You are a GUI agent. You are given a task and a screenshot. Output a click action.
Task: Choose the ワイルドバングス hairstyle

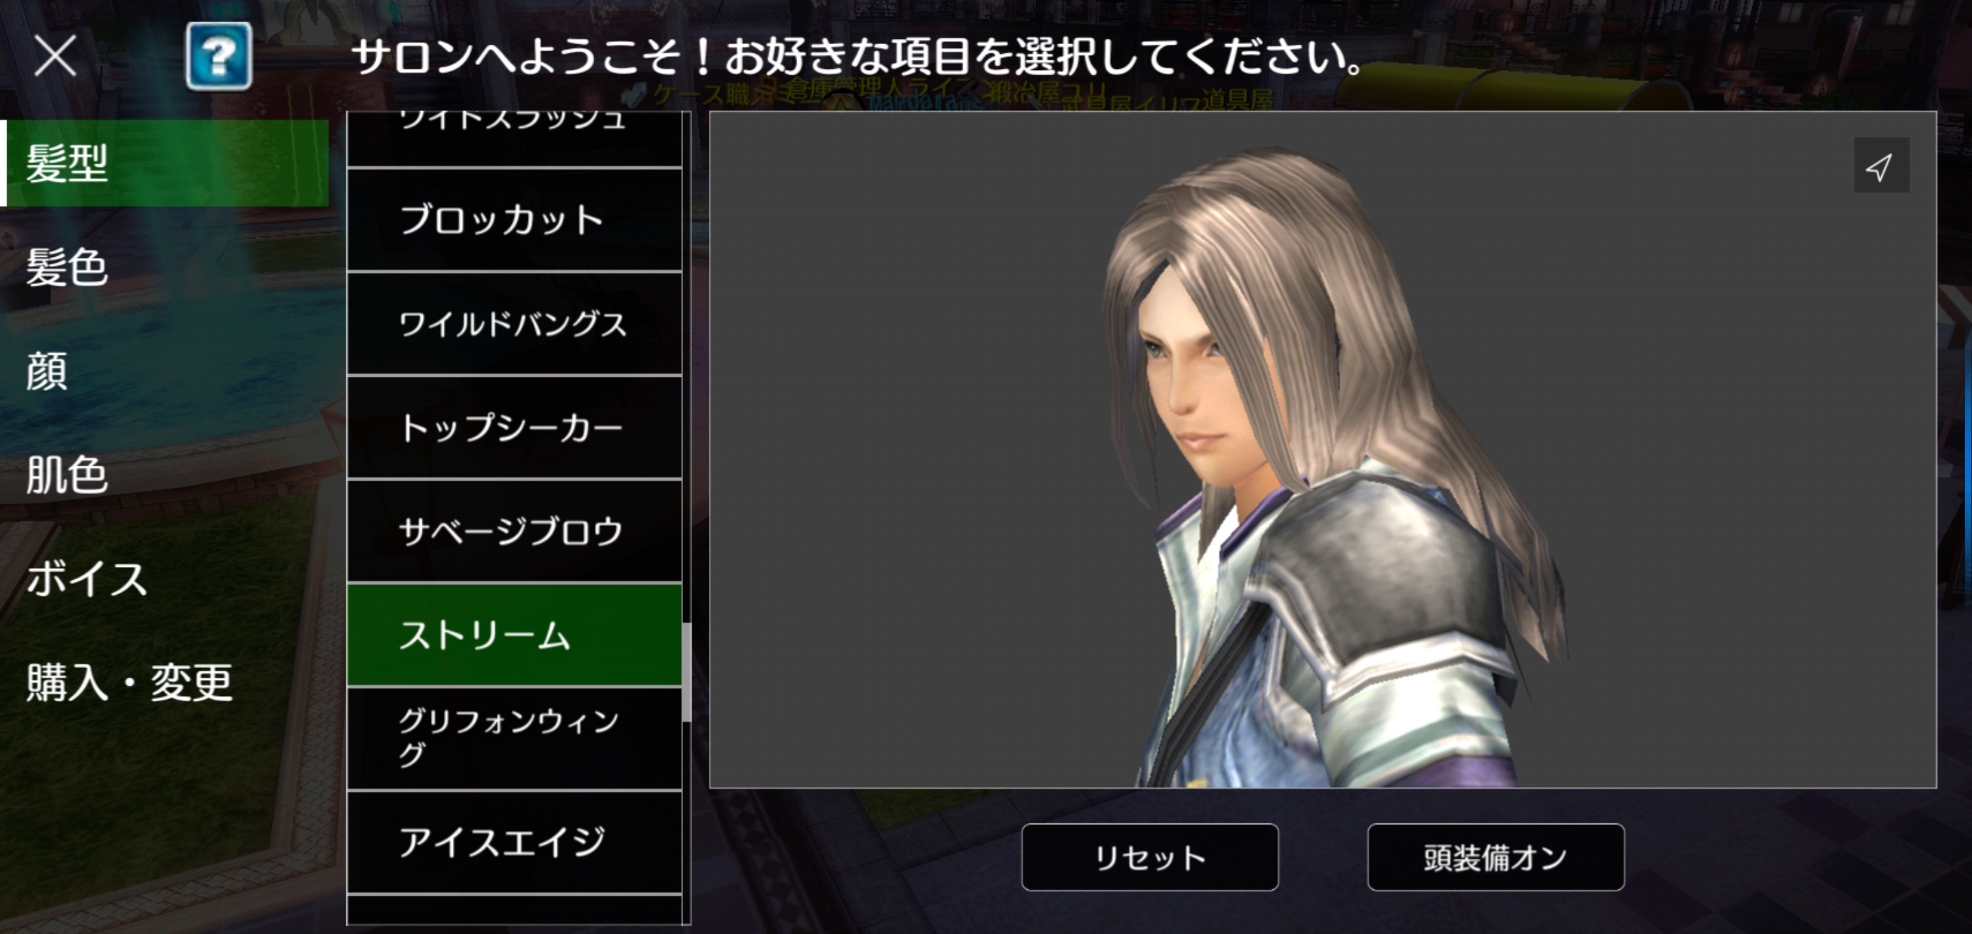514,324
